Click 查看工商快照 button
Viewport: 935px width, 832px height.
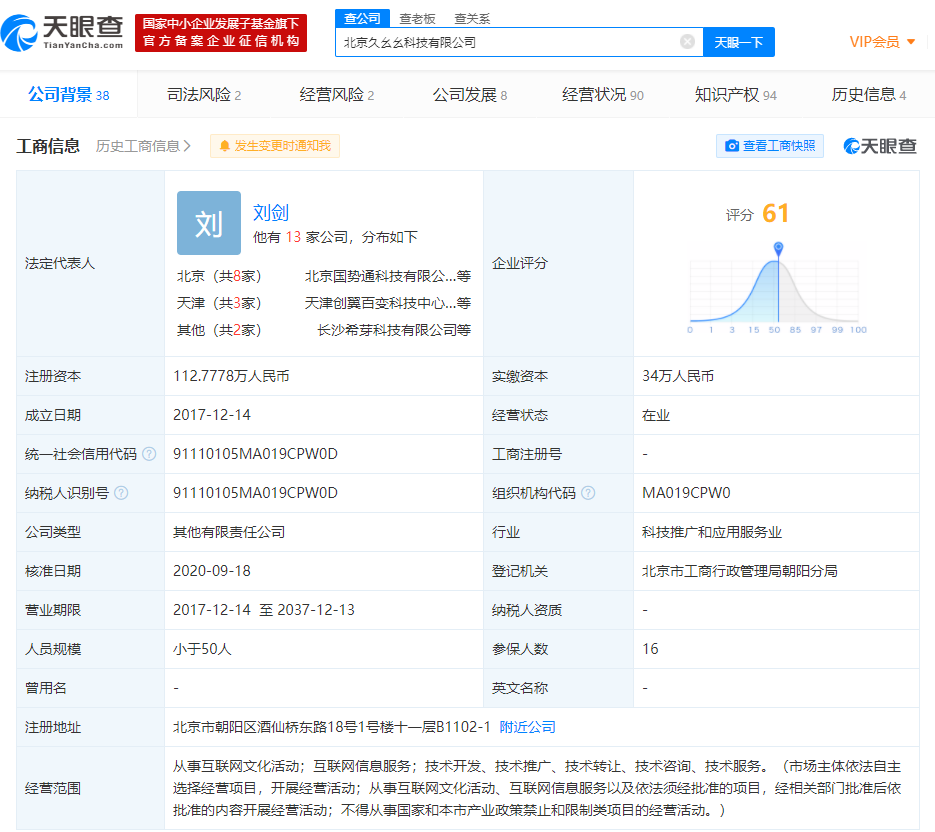pyautogui.click(x=769, y=146)
